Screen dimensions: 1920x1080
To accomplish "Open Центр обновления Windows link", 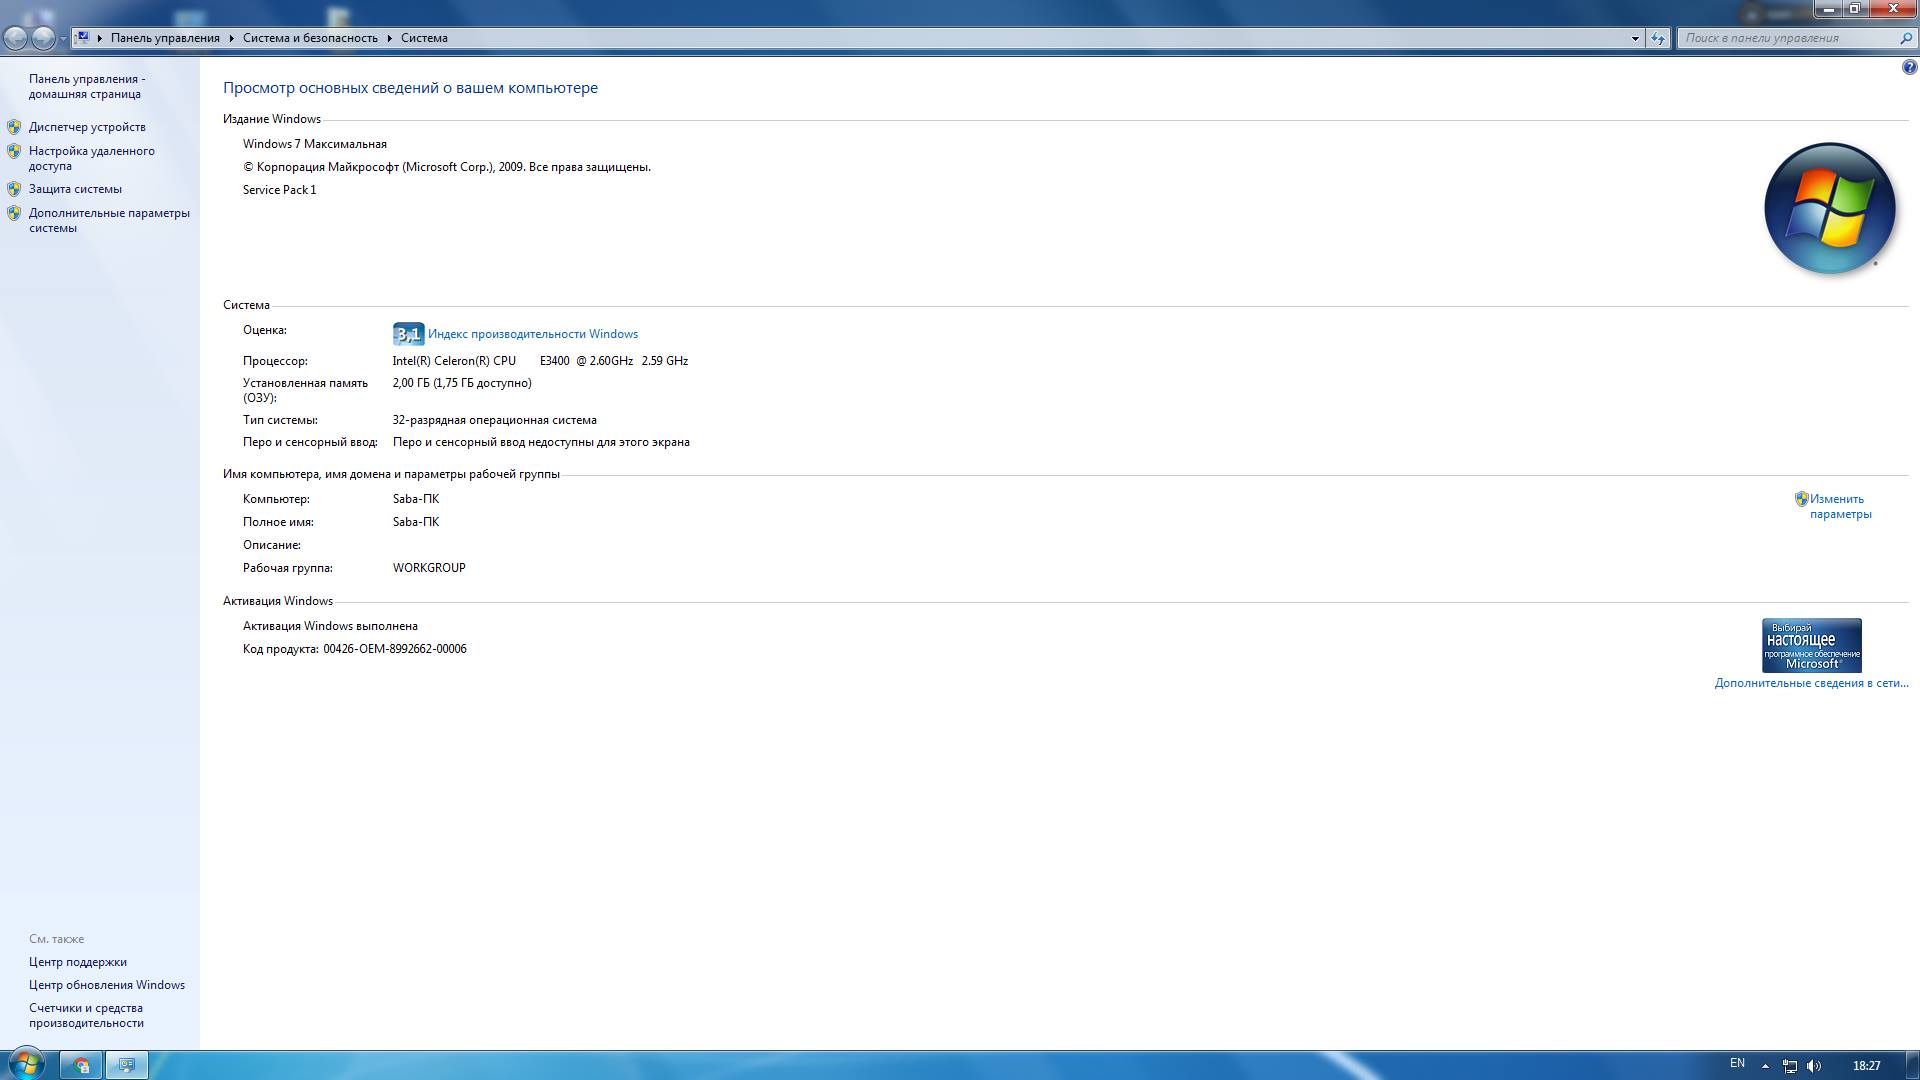I will (x=107, y=985).
